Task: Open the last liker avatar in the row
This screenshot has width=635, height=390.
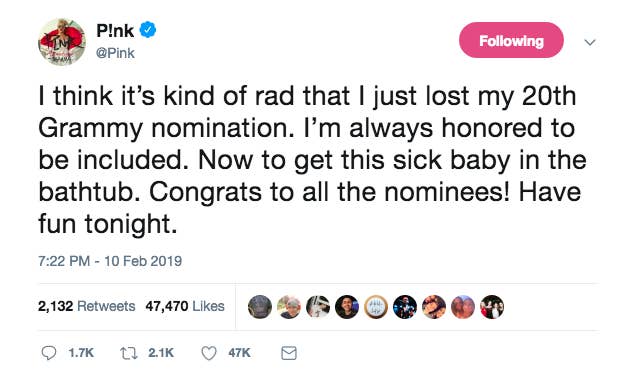Action: pyautogui.click(x=492, y=307)
